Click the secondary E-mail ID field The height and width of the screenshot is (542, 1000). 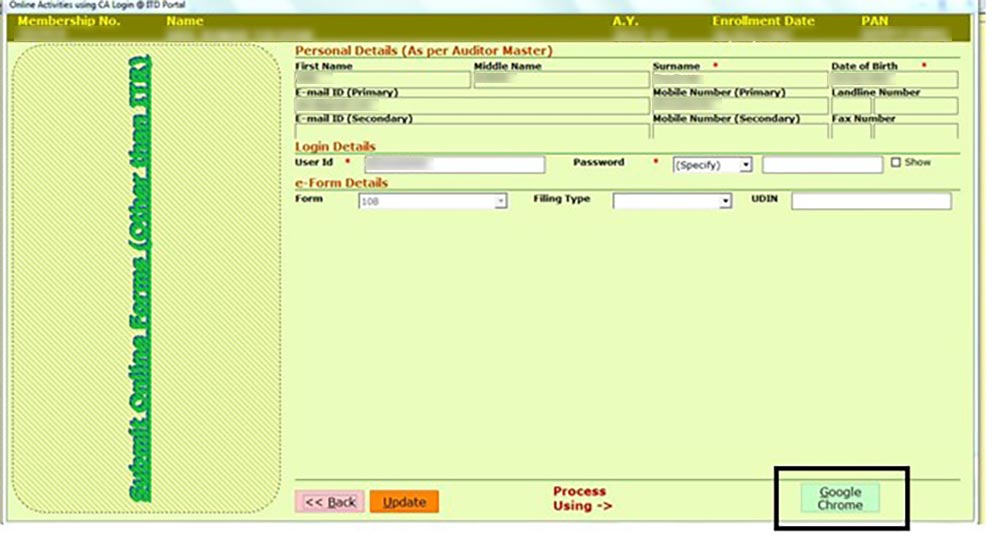[x=471, y=131]
